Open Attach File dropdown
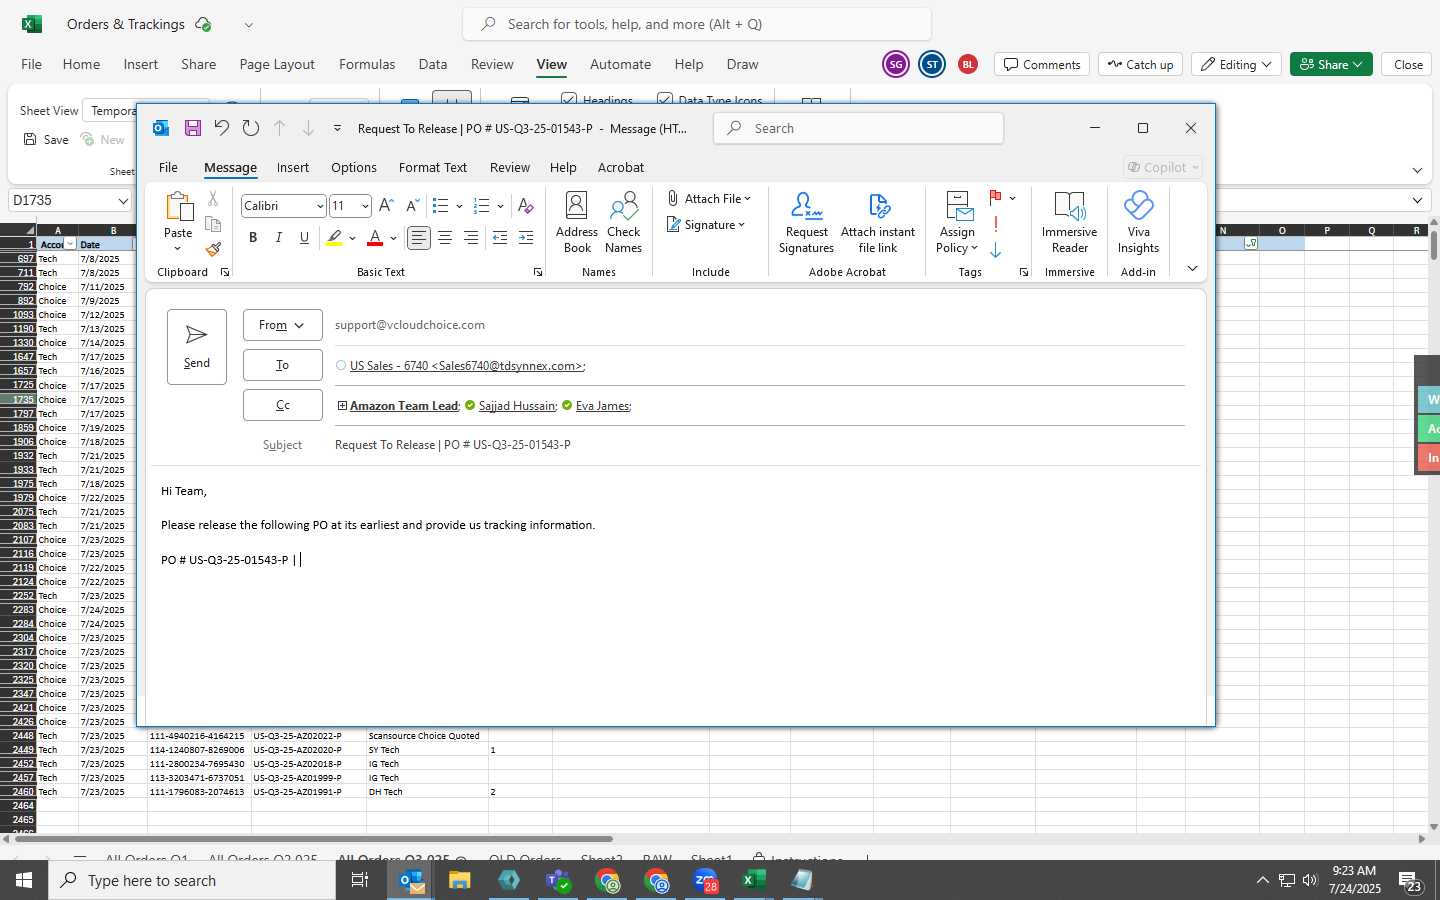1440x900 pixels. click(x=709, y=199)
